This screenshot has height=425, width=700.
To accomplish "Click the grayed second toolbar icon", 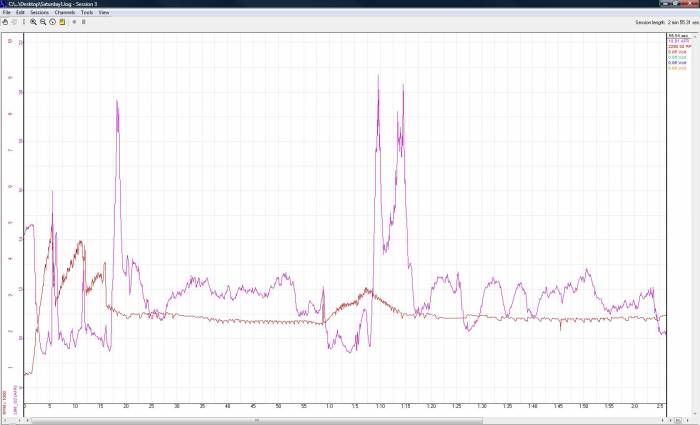I will pos(14,21).
